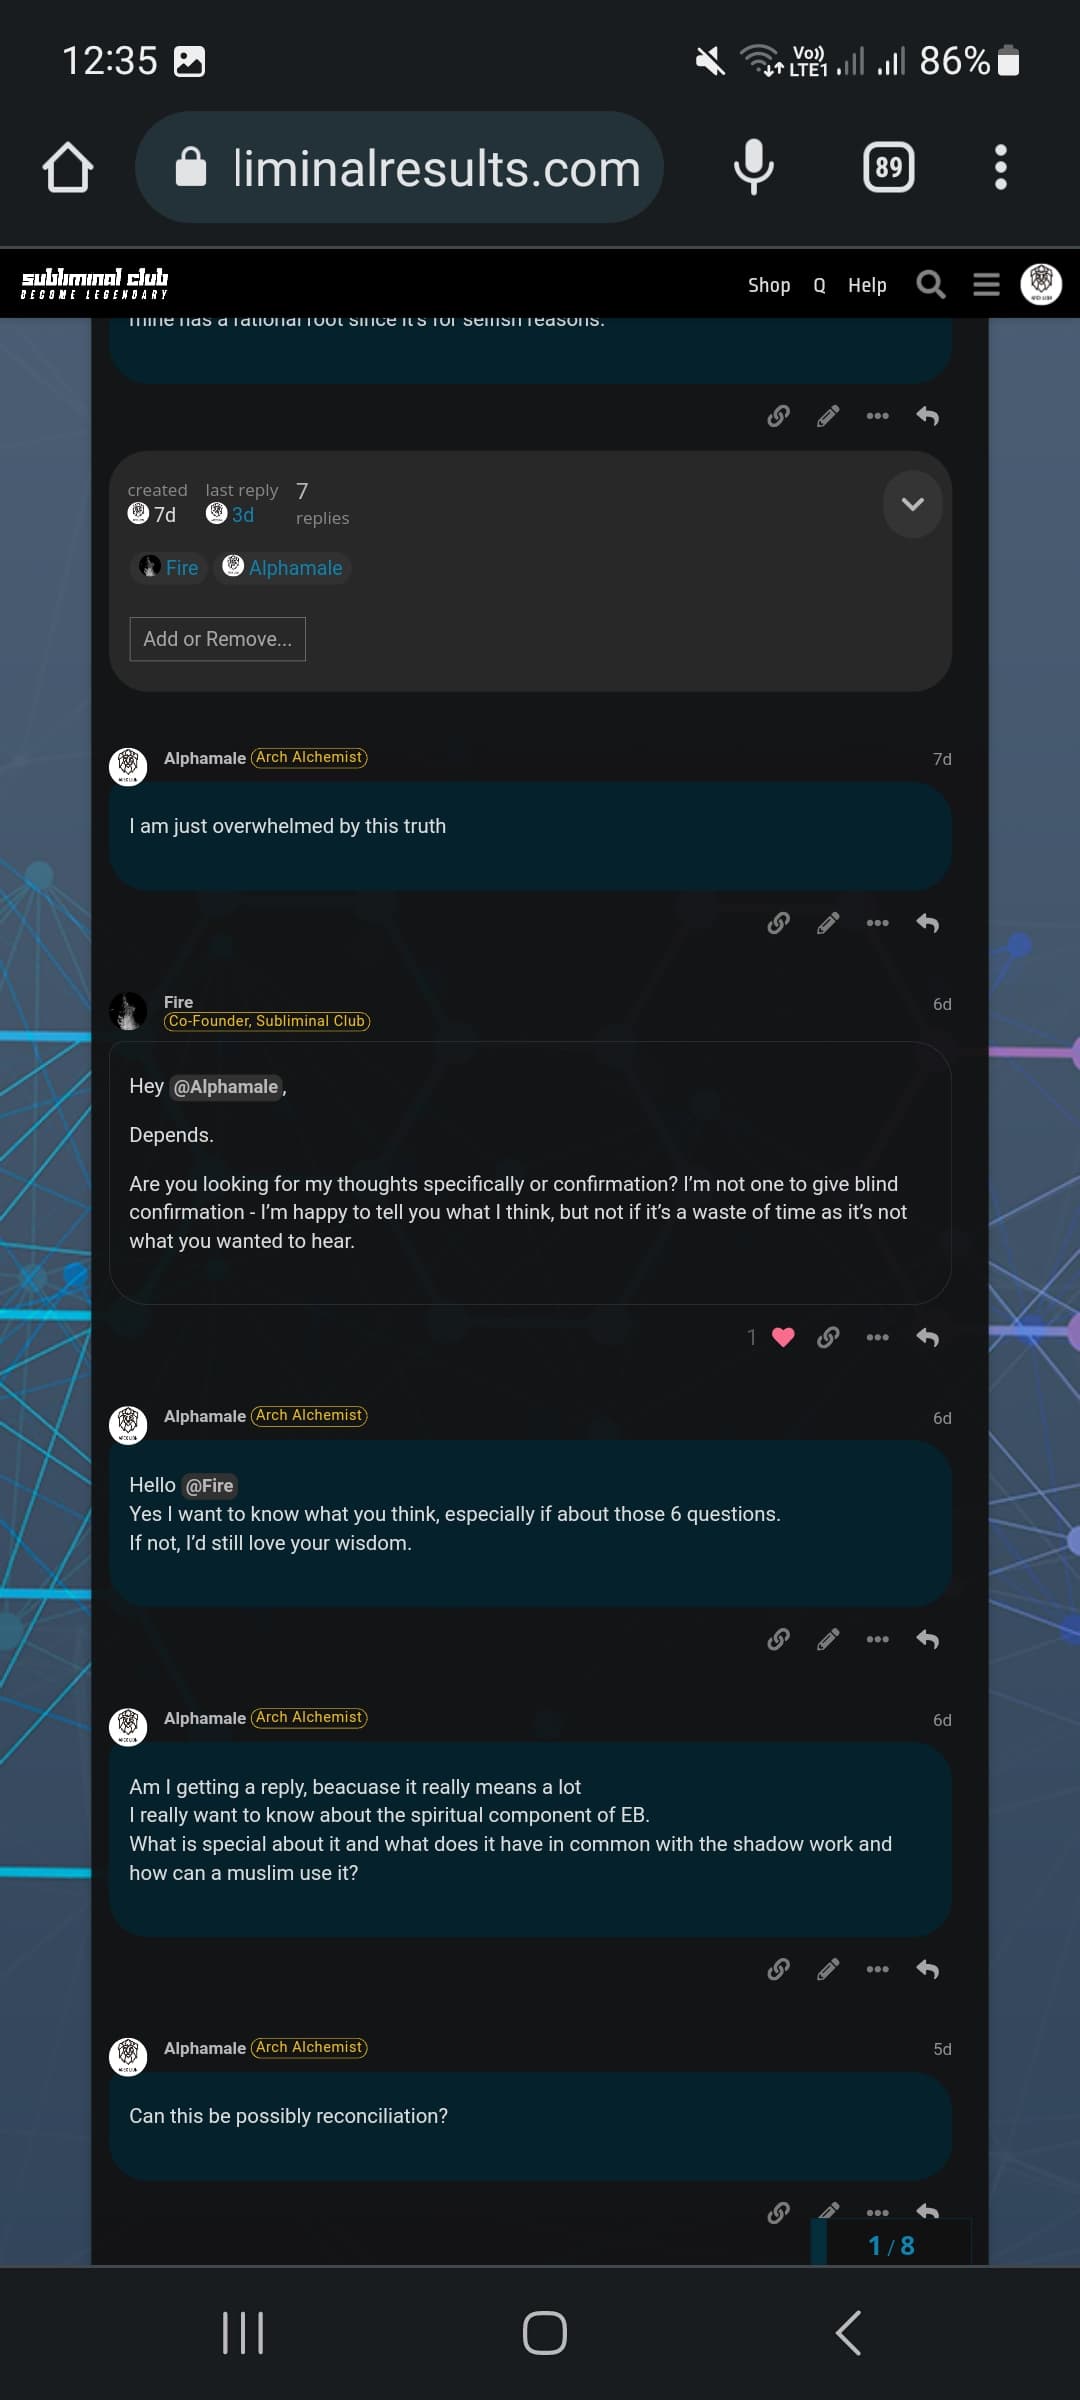Toggle the heart like on Fire's post
1080x2400 pixels.
point(783,1337)
